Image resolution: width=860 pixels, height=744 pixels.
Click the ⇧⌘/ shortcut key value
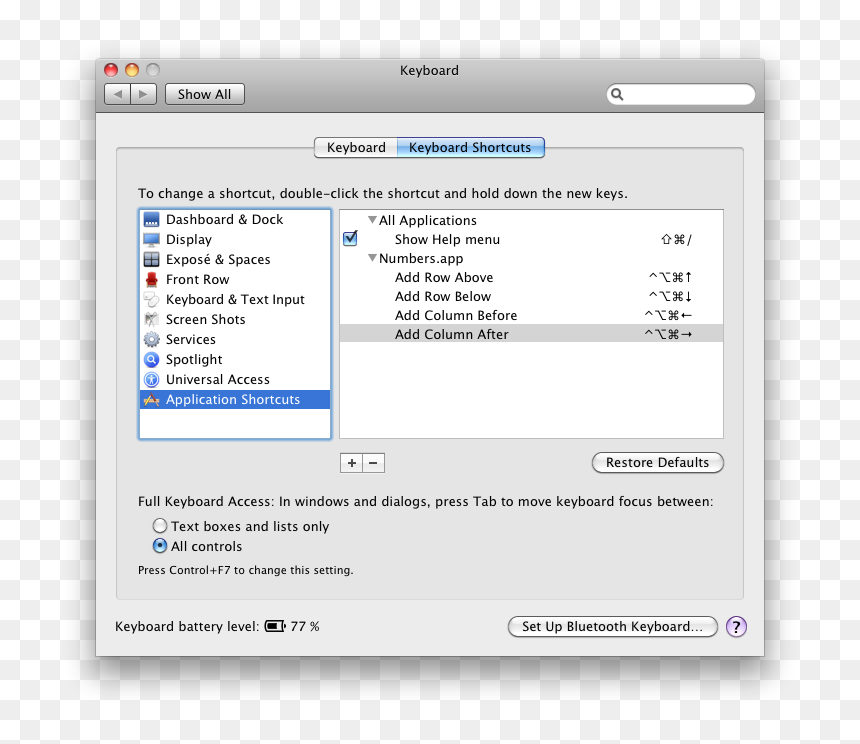(x=676, y=240)
